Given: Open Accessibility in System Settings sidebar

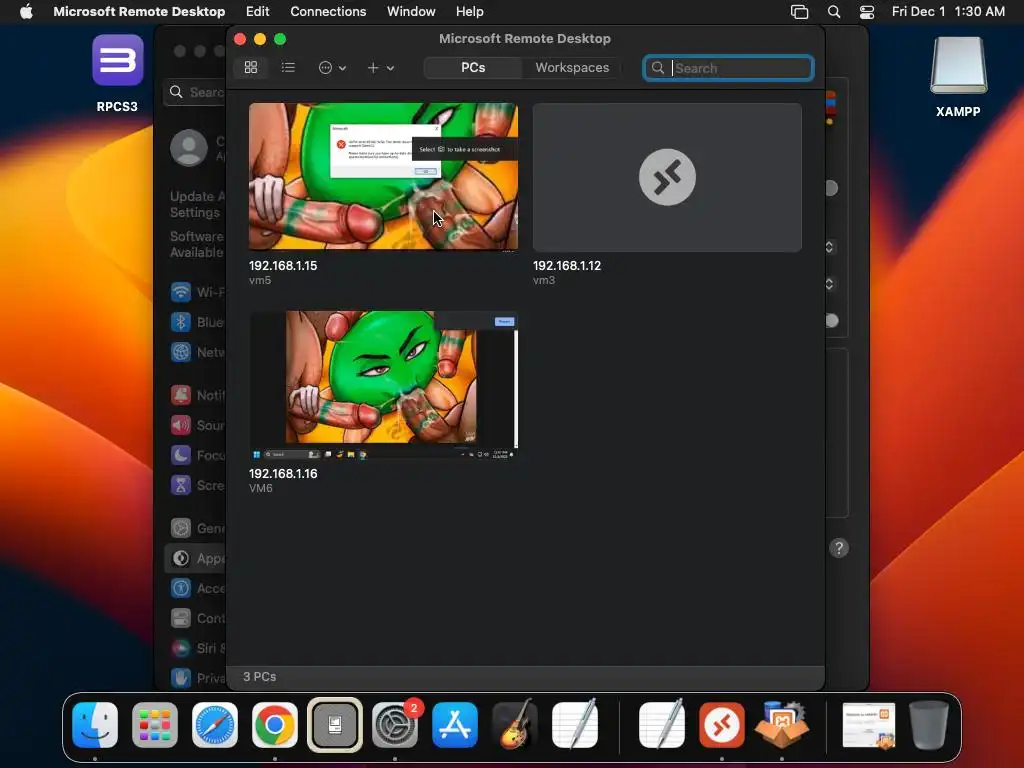Looking at the screenshot, I should (197, 588).
